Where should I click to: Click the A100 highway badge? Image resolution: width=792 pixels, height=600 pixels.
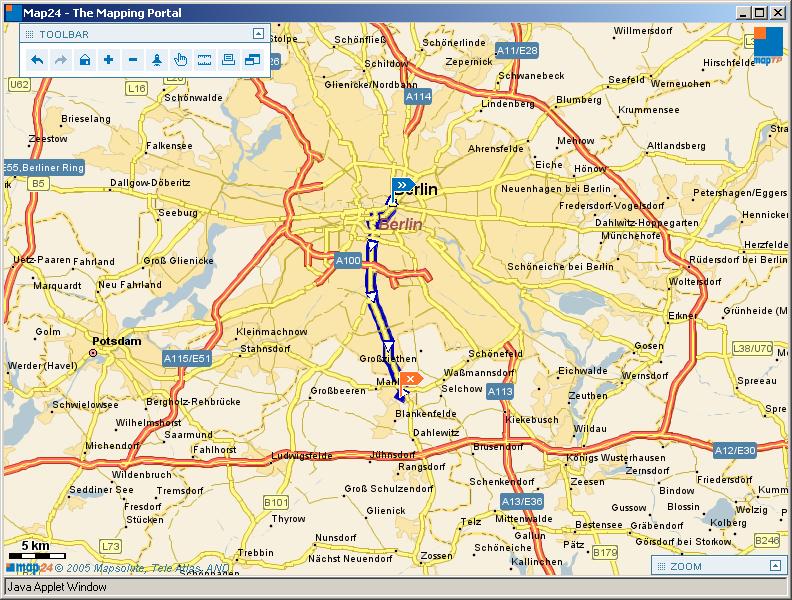click(x=347, y=261)
